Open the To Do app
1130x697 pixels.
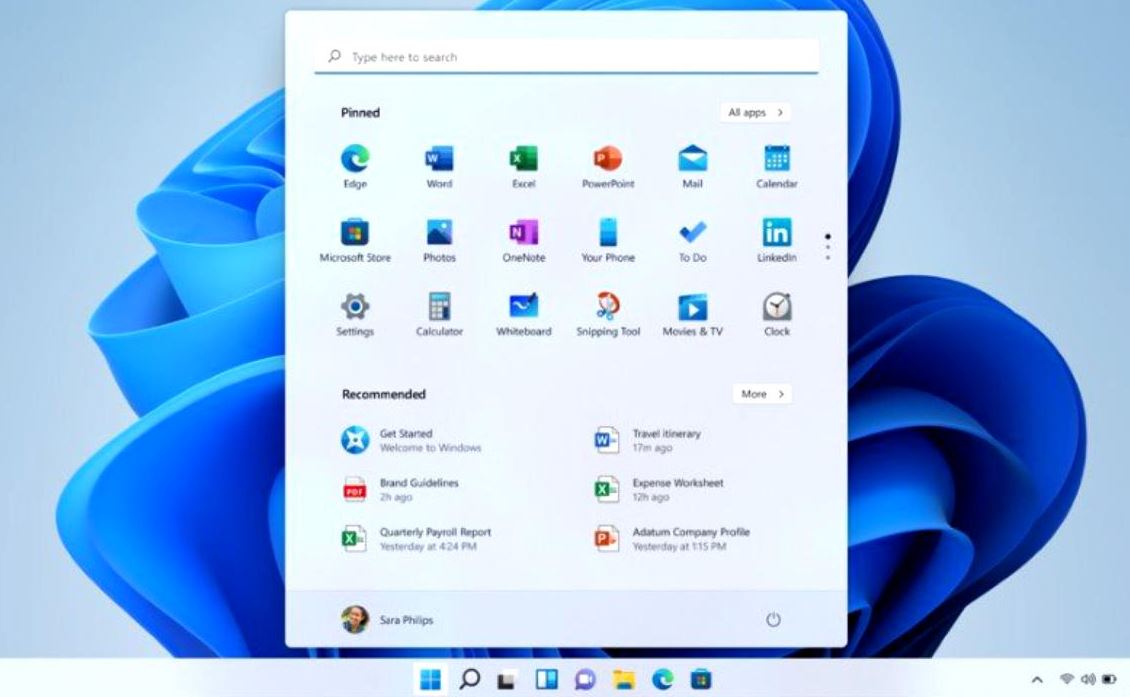pyautogui.click(x=693, y=240)
